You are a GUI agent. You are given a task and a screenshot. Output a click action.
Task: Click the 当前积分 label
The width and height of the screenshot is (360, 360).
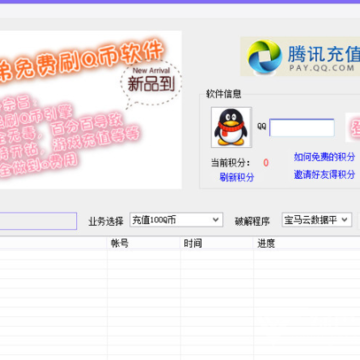click(231, 163)
